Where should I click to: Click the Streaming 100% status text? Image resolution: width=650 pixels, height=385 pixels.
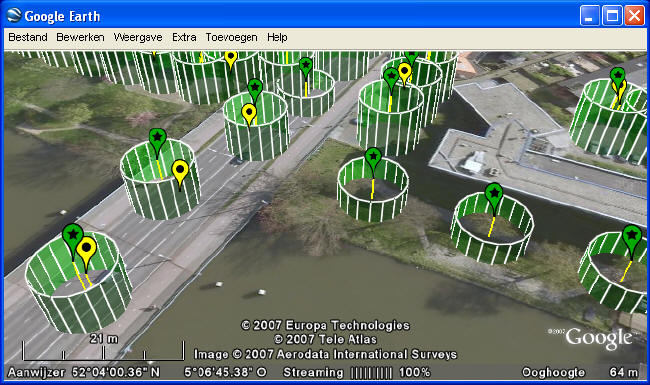point(357,372)
